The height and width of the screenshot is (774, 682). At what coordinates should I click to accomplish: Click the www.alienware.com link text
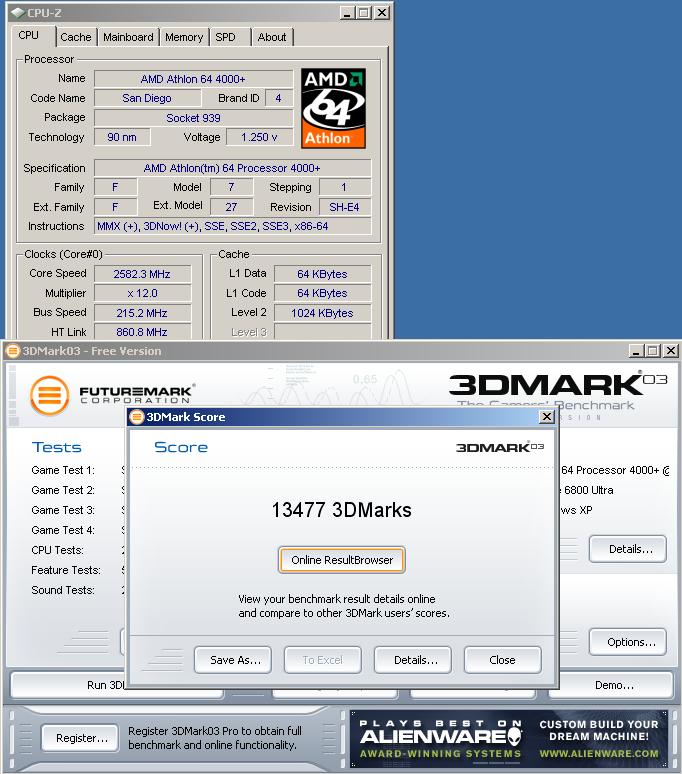click(599, 754)
